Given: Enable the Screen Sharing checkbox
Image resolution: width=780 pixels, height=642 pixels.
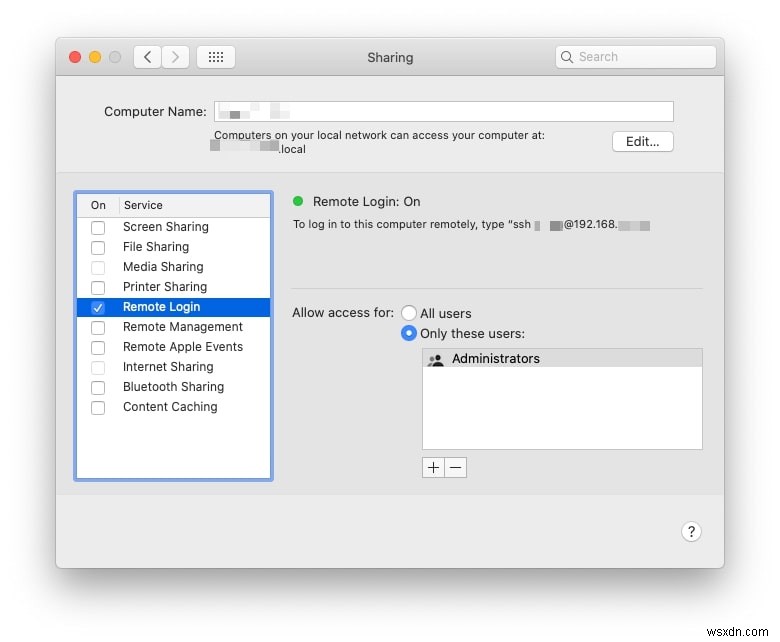Looking at the screenshot, I should pyautogui.click(x=98, y=228).
